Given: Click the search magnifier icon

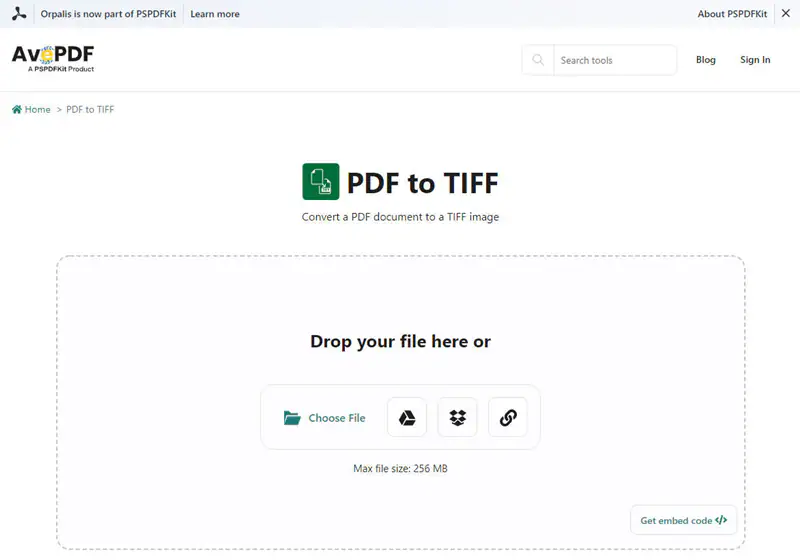Looking at the screenshot, I should [538, 60].
